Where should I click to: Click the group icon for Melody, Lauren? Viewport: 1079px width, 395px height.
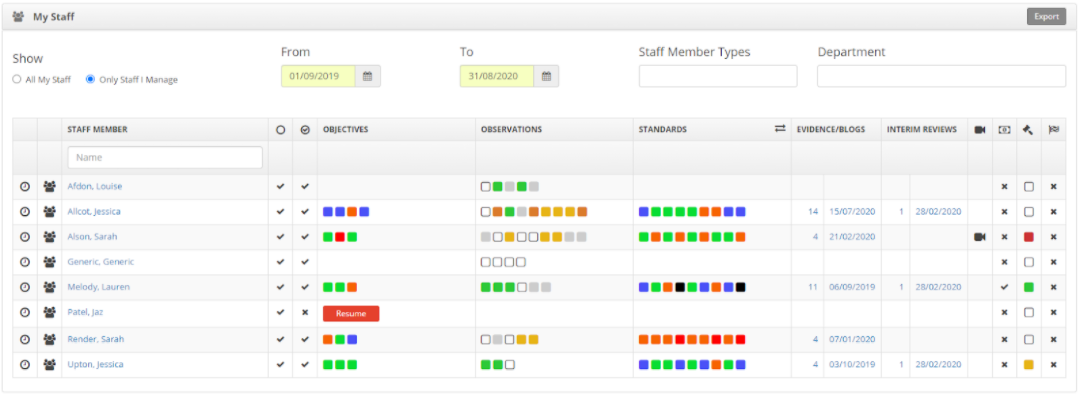click(49, 287)
